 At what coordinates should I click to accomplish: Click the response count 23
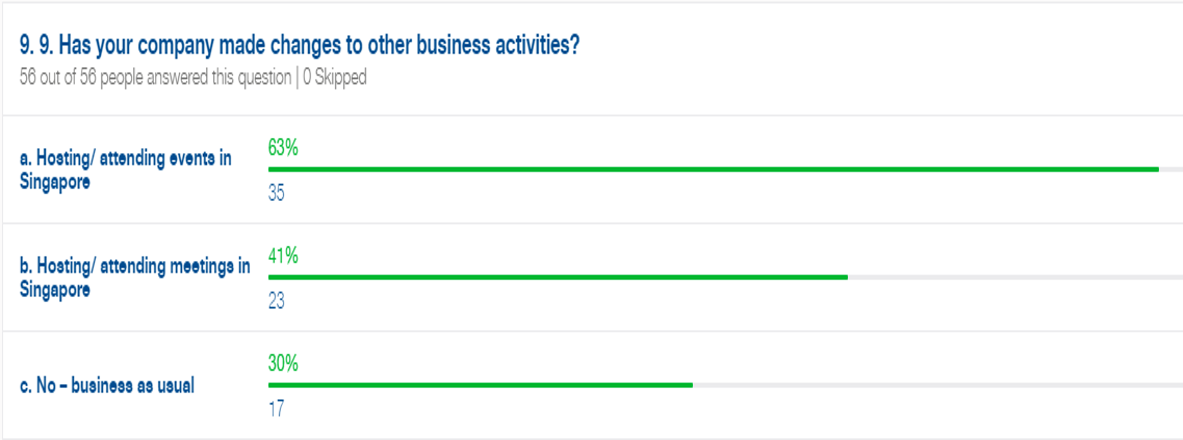coord(276,302)
